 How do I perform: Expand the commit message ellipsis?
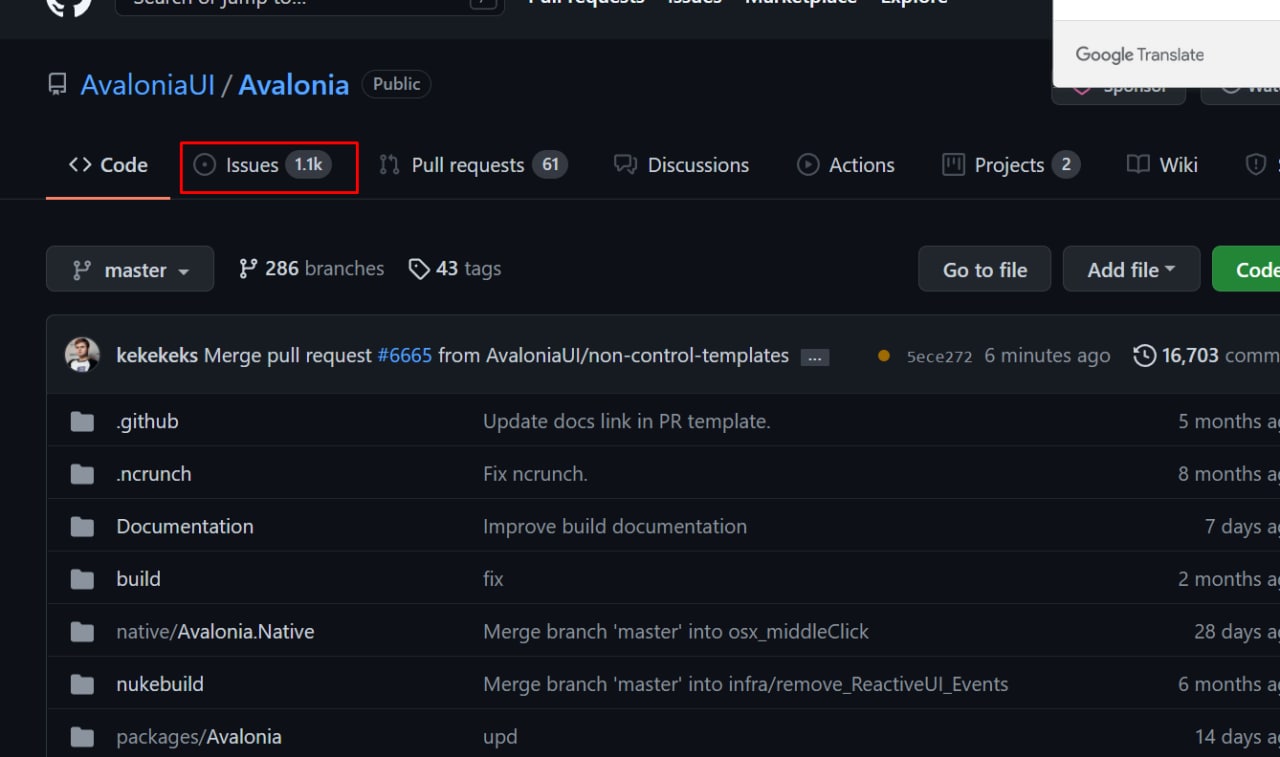coord(815,357)
